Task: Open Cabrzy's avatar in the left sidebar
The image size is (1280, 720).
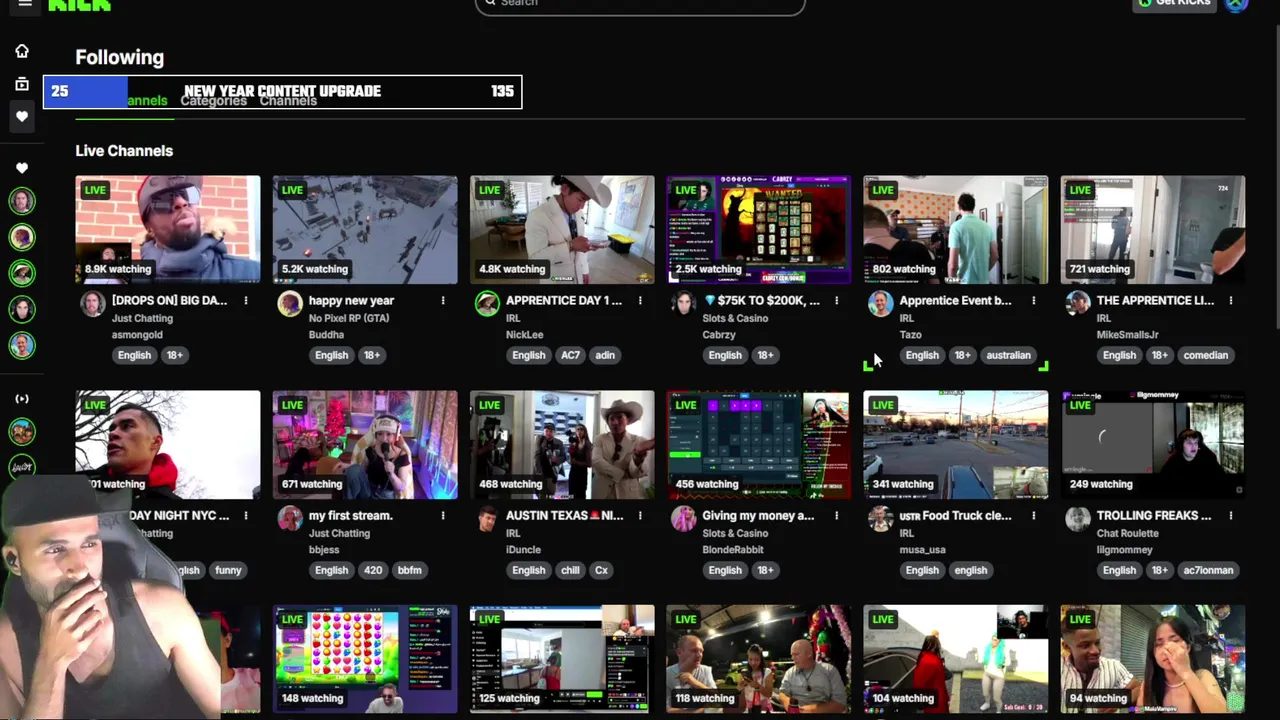Action: tap(22, 309)
